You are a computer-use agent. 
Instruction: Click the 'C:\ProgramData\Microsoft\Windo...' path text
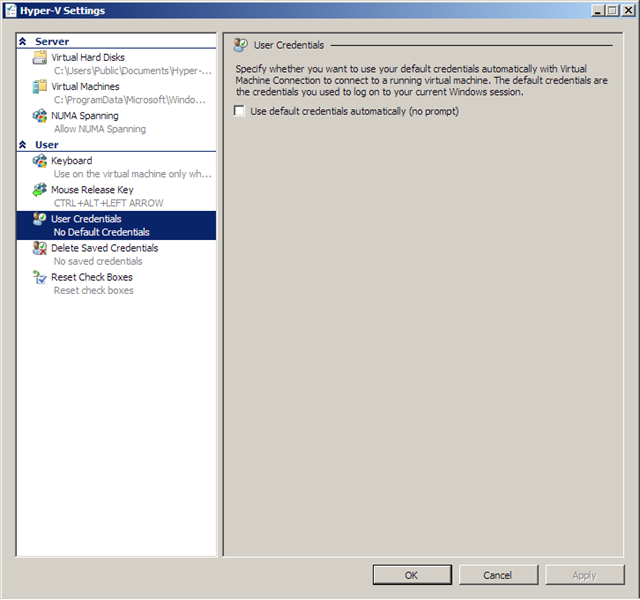[130, 100]
